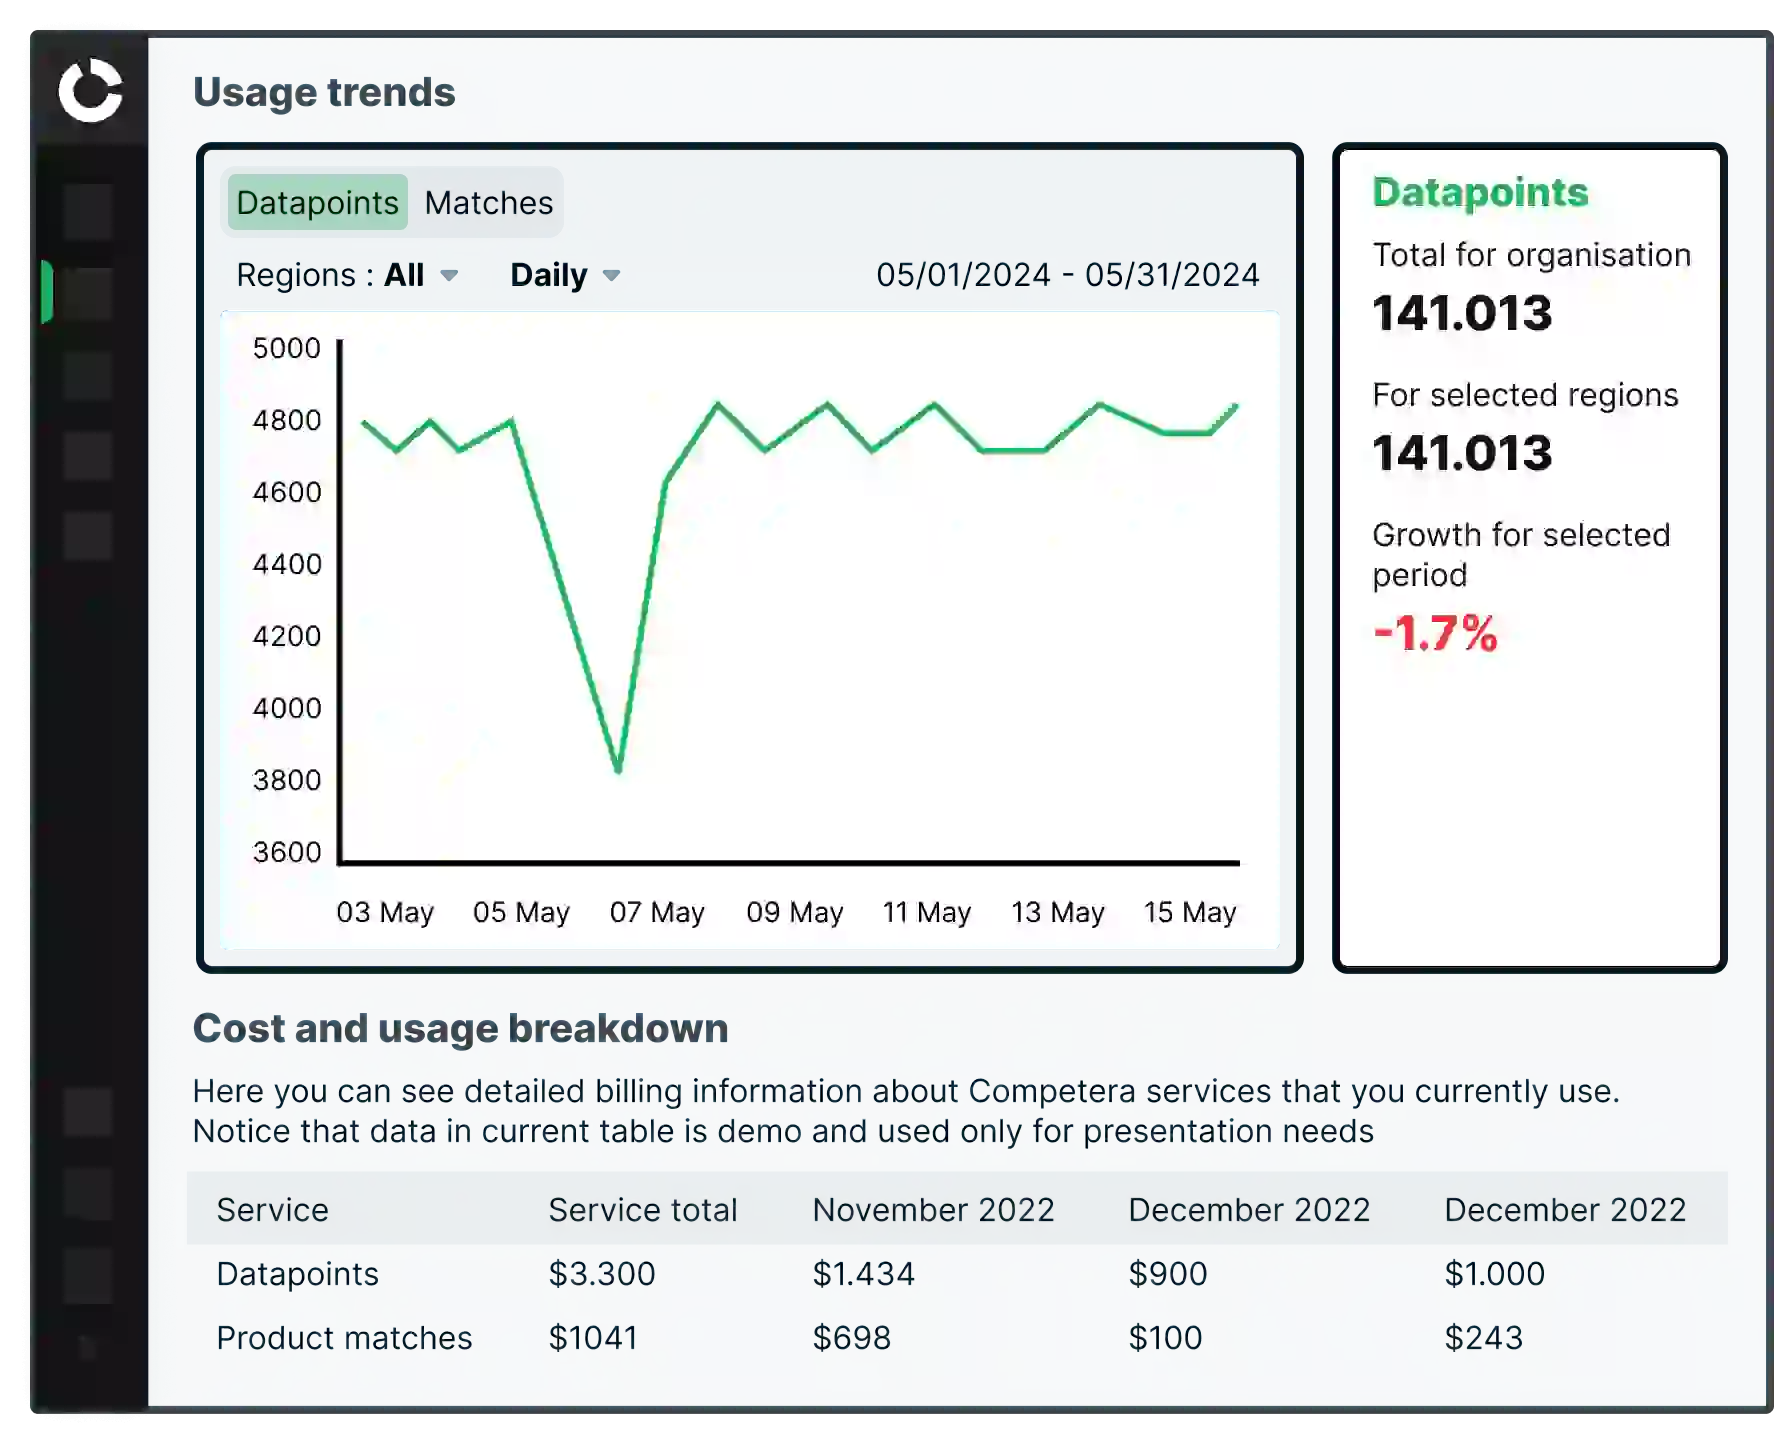This screenshot has width=1775, height=1440.
Task: Open the fourth icon in the upper sidebar group
Action: click(88, 456)
